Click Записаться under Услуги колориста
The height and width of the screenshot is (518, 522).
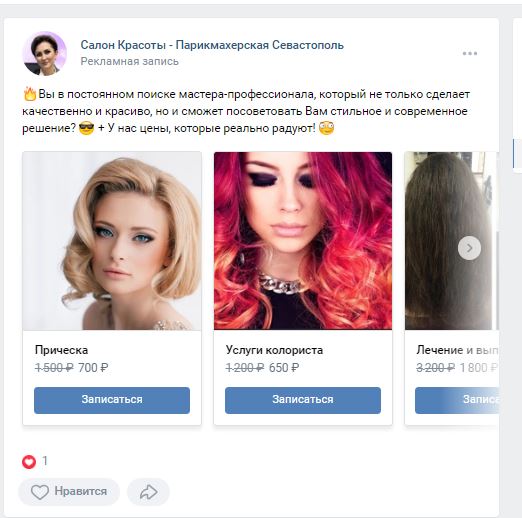(303, 400)
